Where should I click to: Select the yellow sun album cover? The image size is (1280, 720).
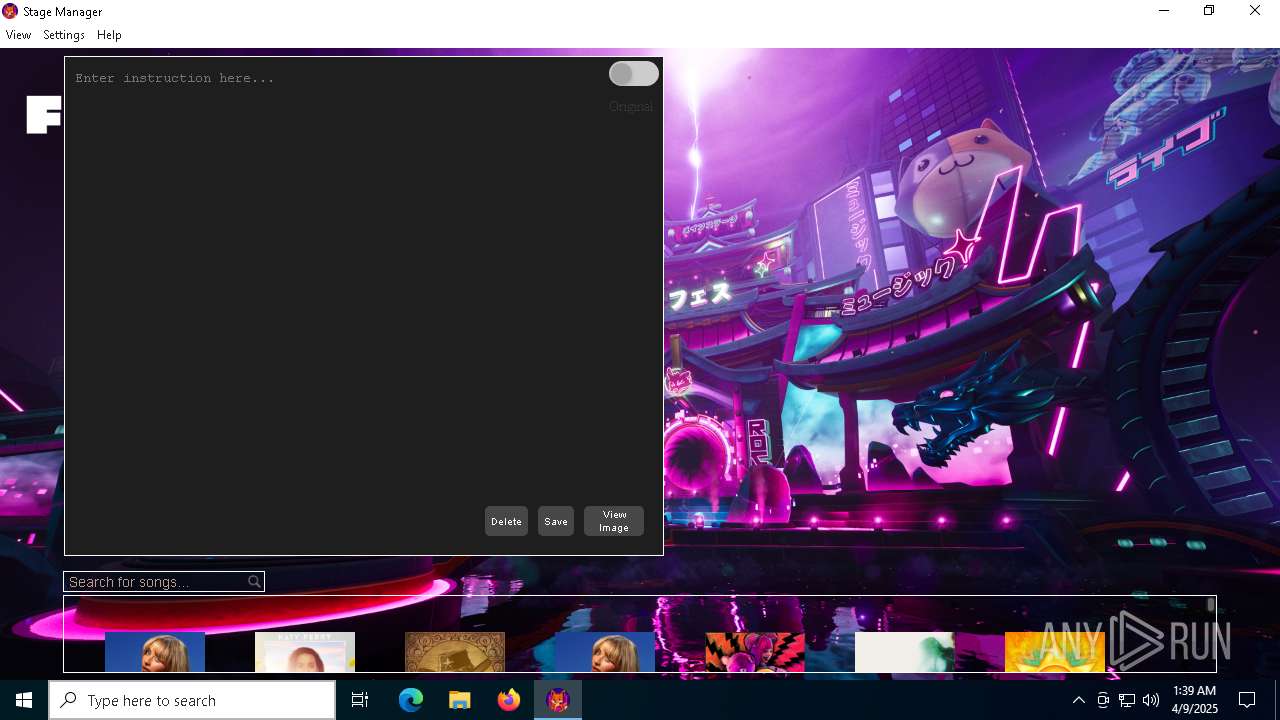1055,652
